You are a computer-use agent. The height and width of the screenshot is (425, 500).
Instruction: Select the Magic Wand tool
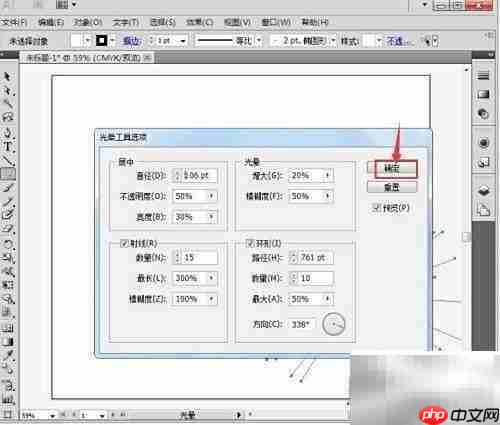(x=7, y=104)
